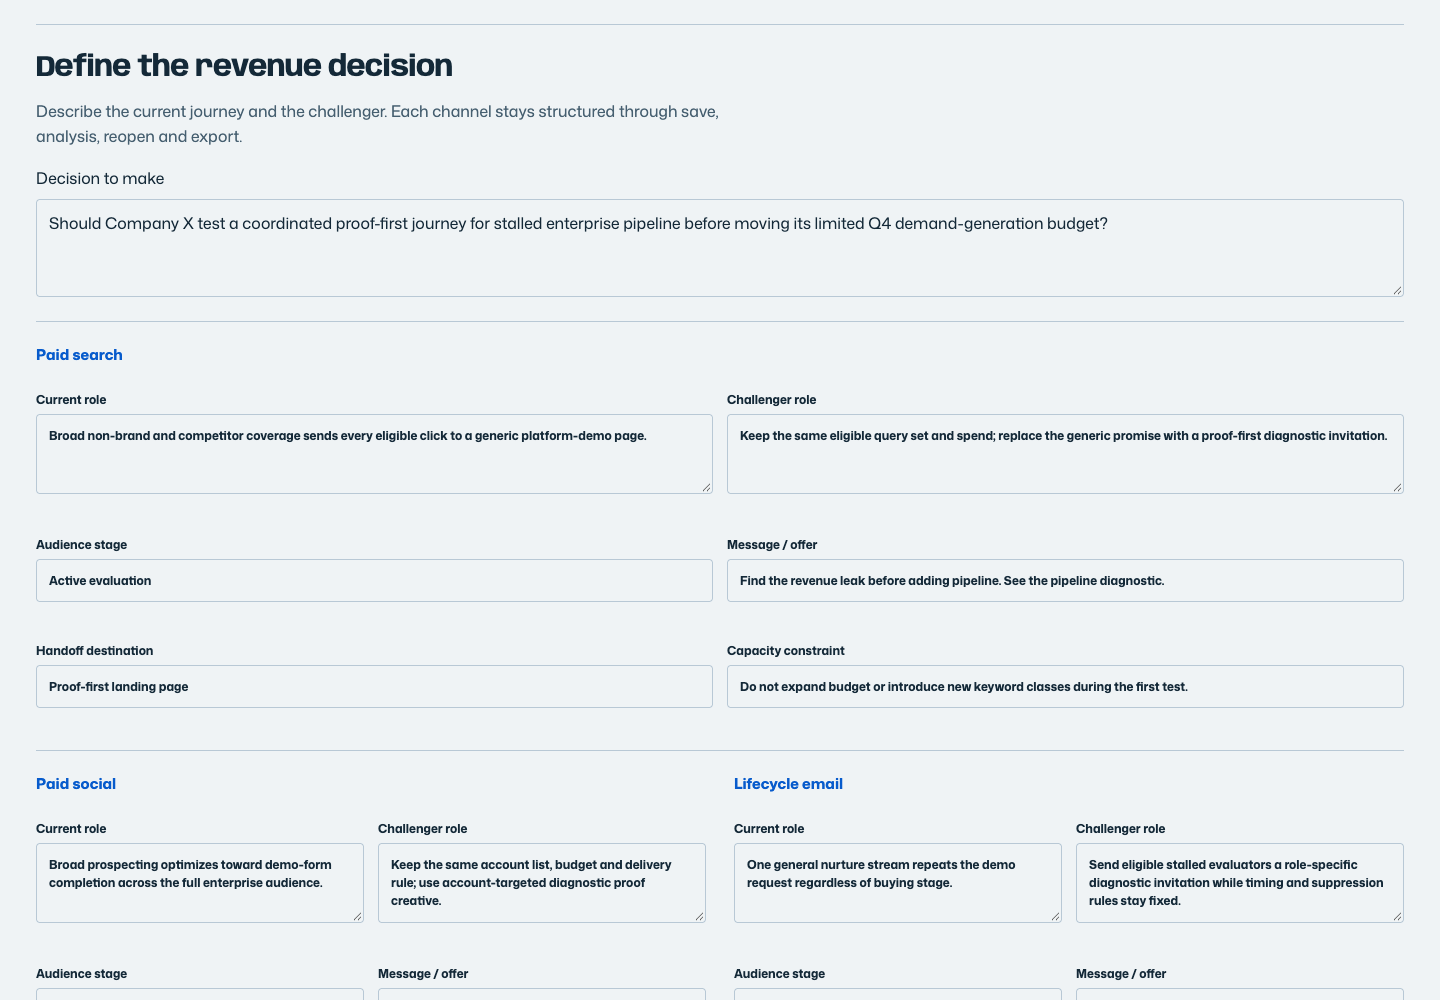Click the Lifecycle email 'Challenger role' label
1440x1000 pixels.
1120,829
